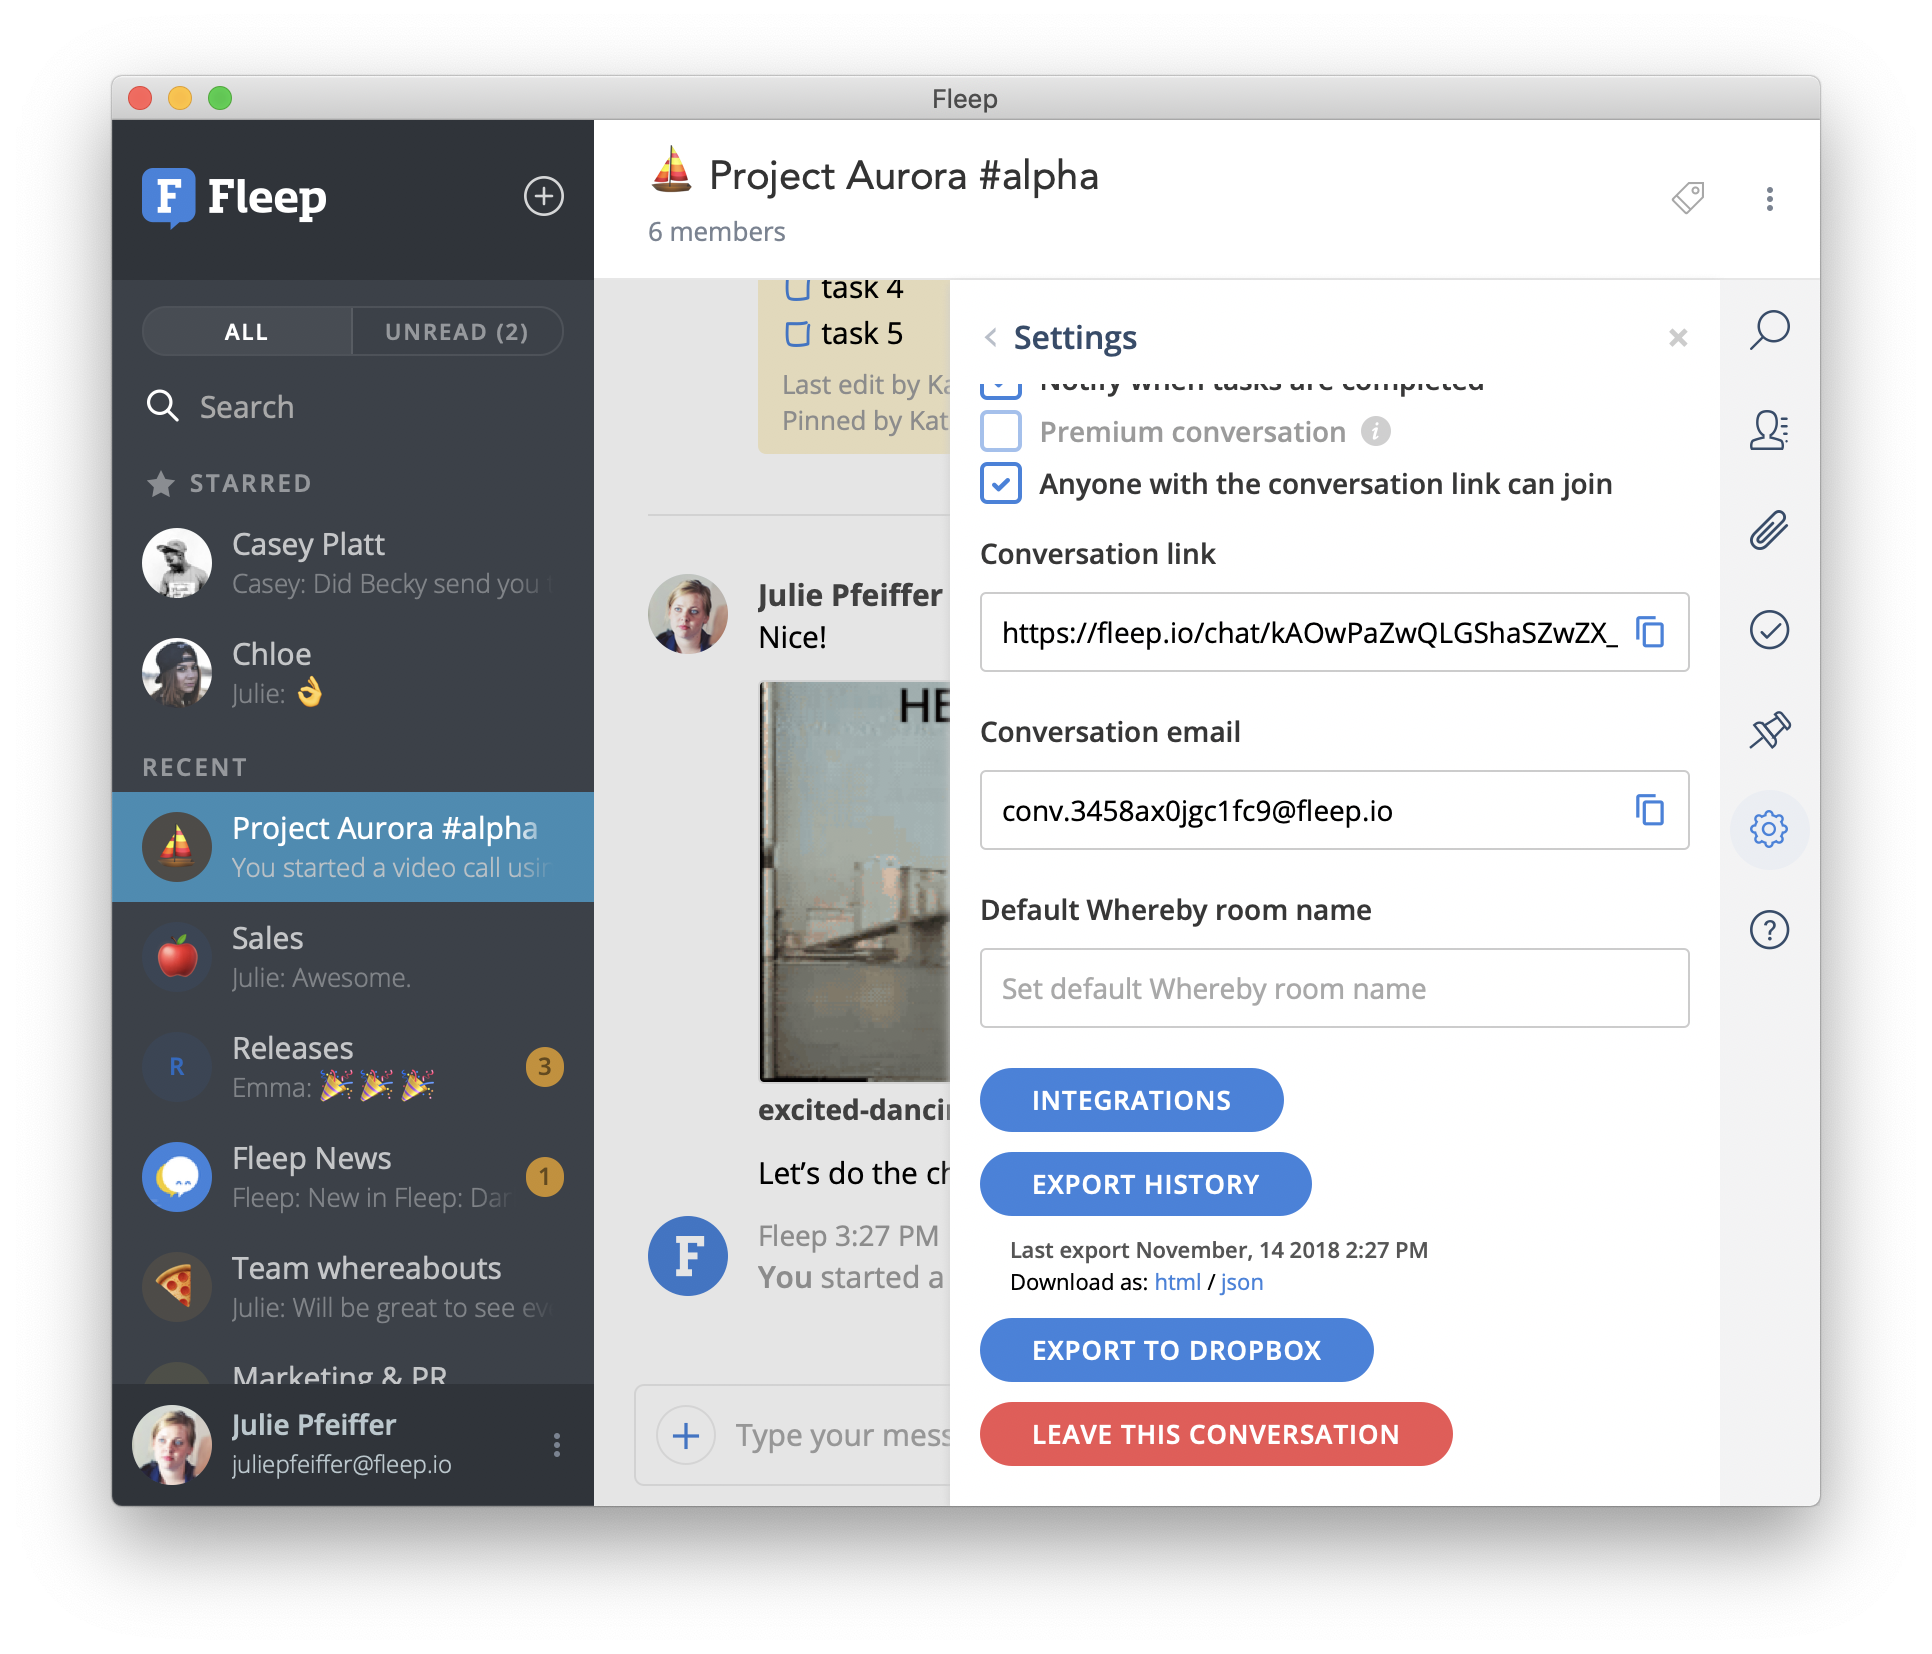
Task: Open the pinboard pin icon
Action: [x=1769, y=730]
